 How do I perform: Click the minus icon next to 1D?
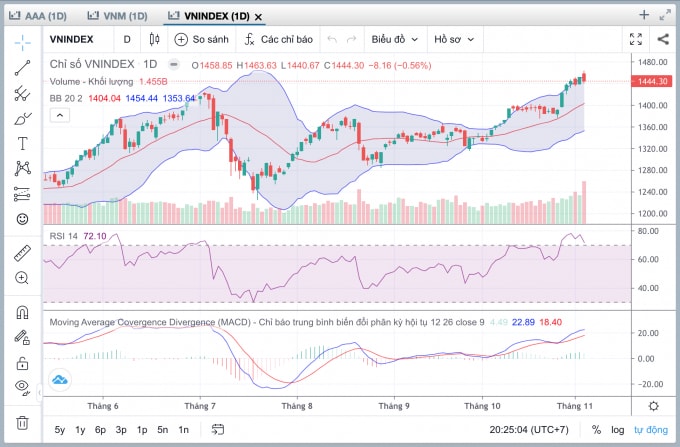coord(173,65)
